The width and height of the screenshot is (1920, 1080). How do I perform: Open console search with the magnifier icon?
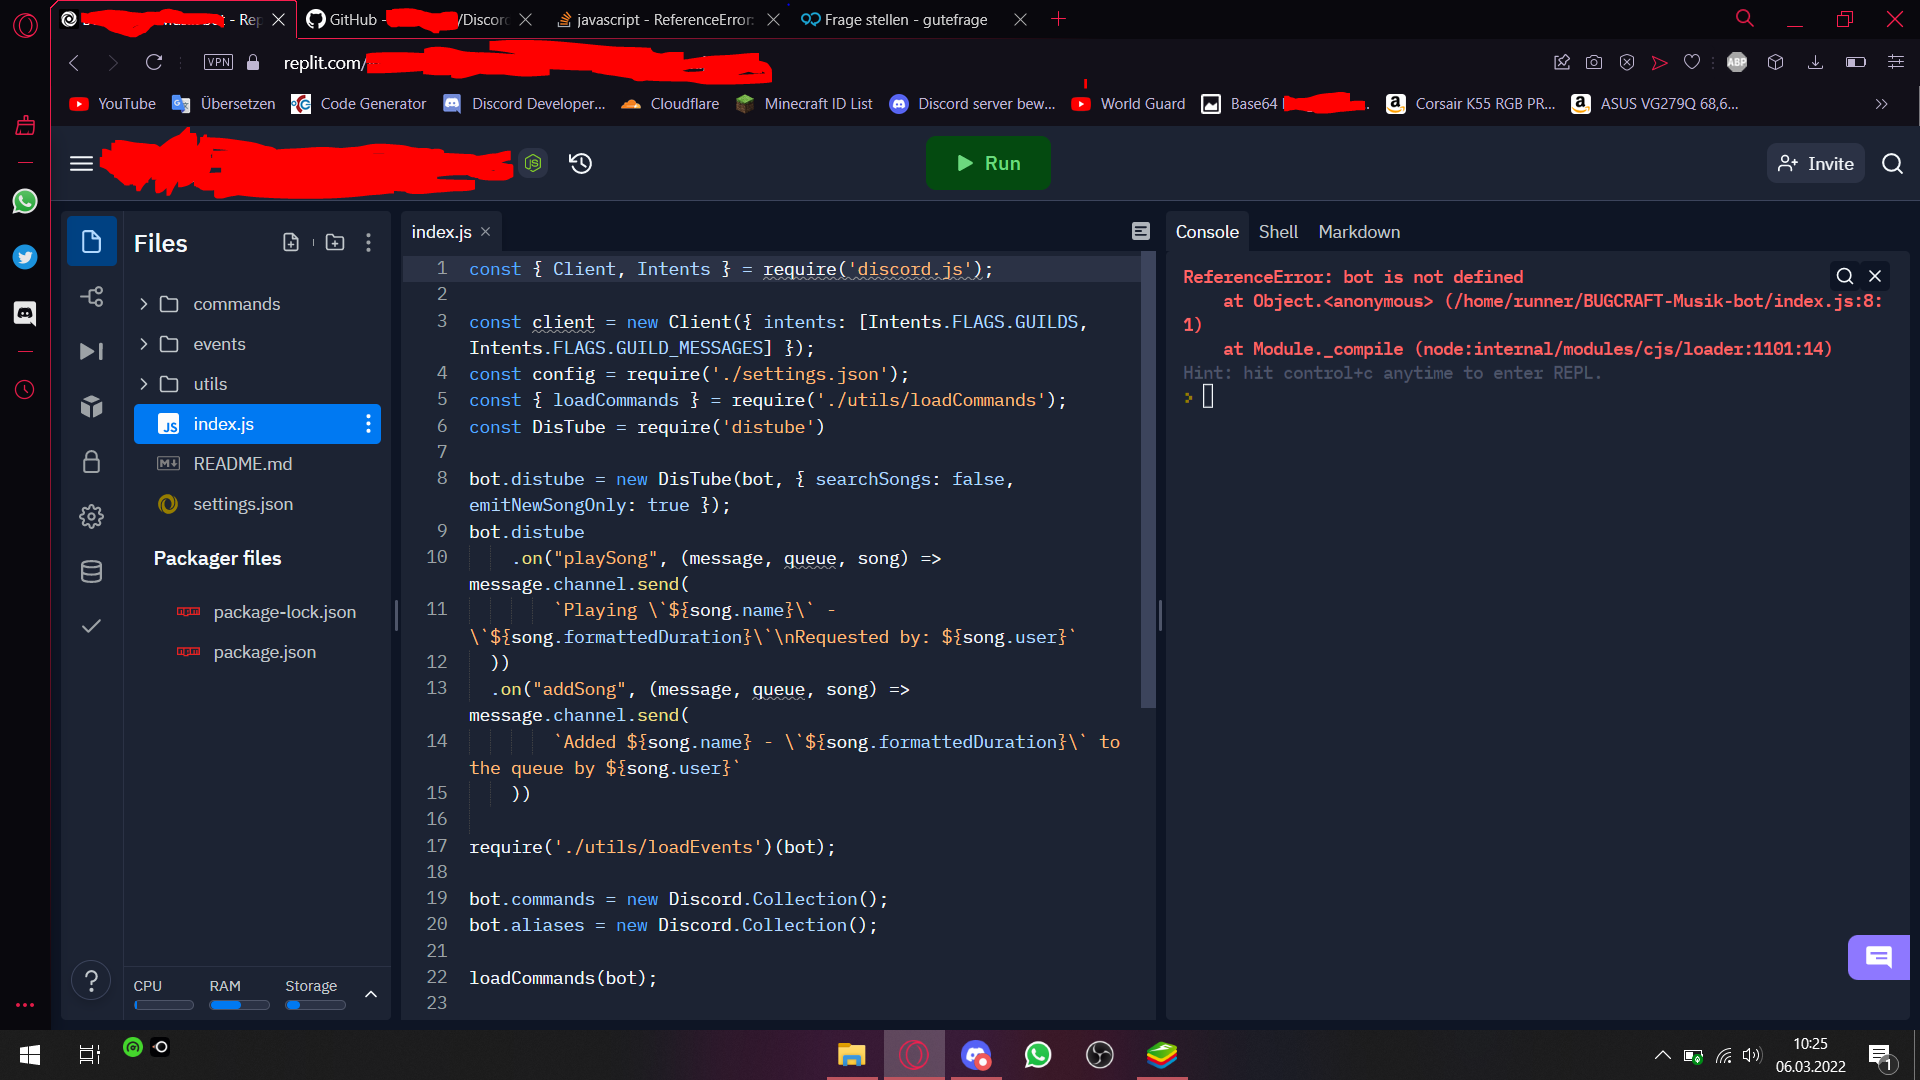tap(1843, 276)
